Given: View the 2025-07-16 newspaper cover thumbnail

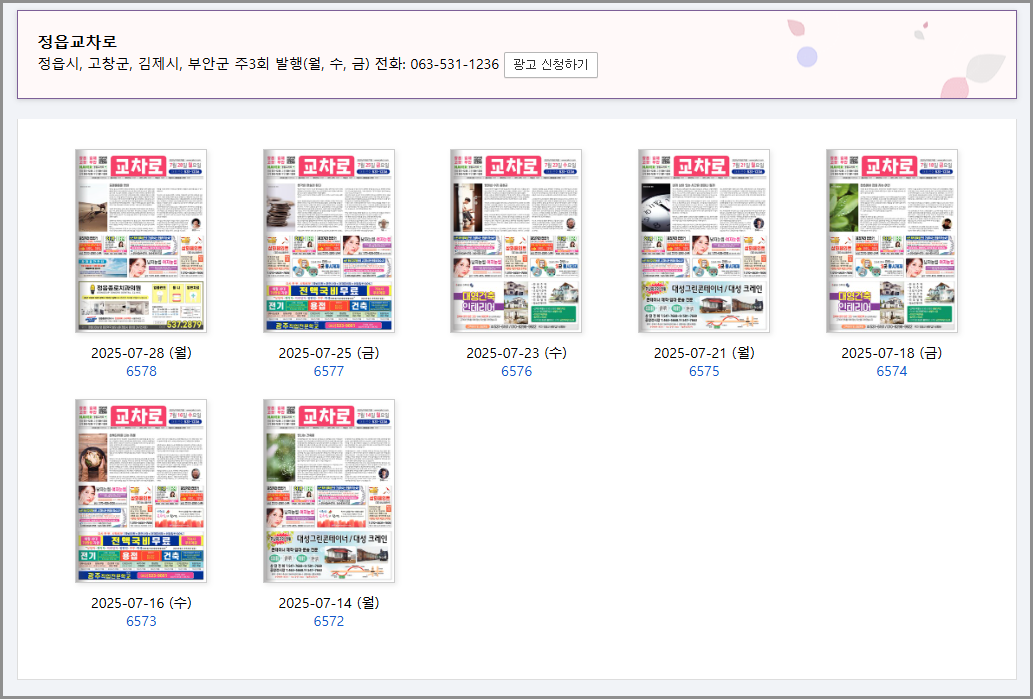Looking at the screenshot, I should tap(141, 491).
